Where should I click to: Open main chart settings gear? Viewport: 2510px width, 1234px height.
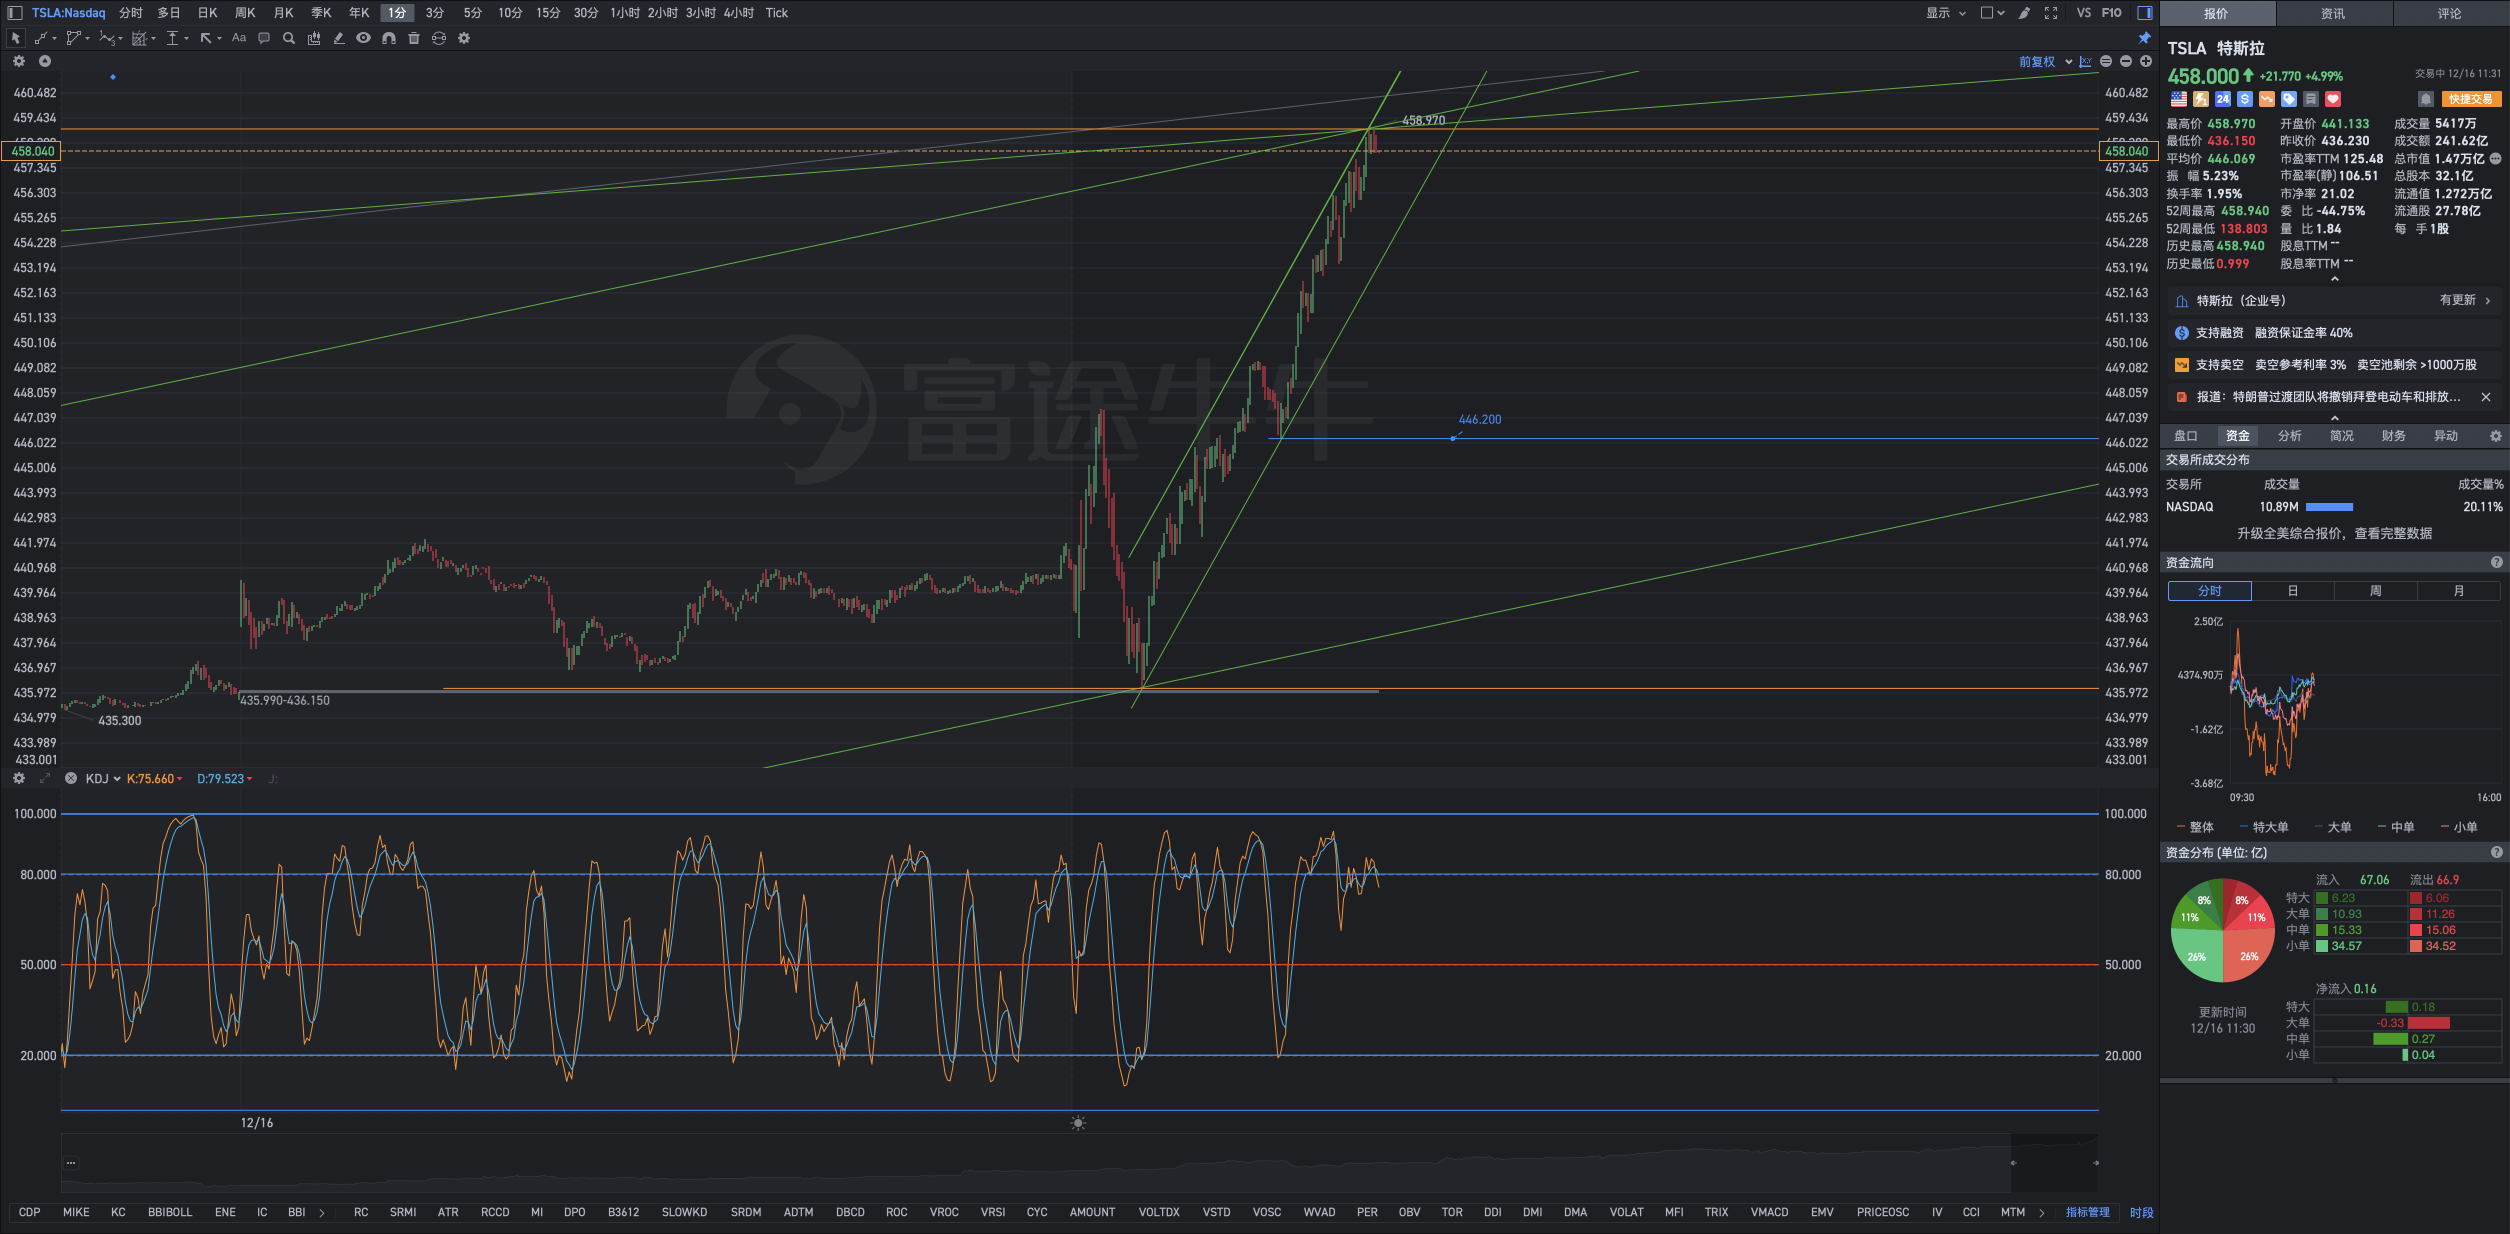pyautogui.click(x=19, y=61)
